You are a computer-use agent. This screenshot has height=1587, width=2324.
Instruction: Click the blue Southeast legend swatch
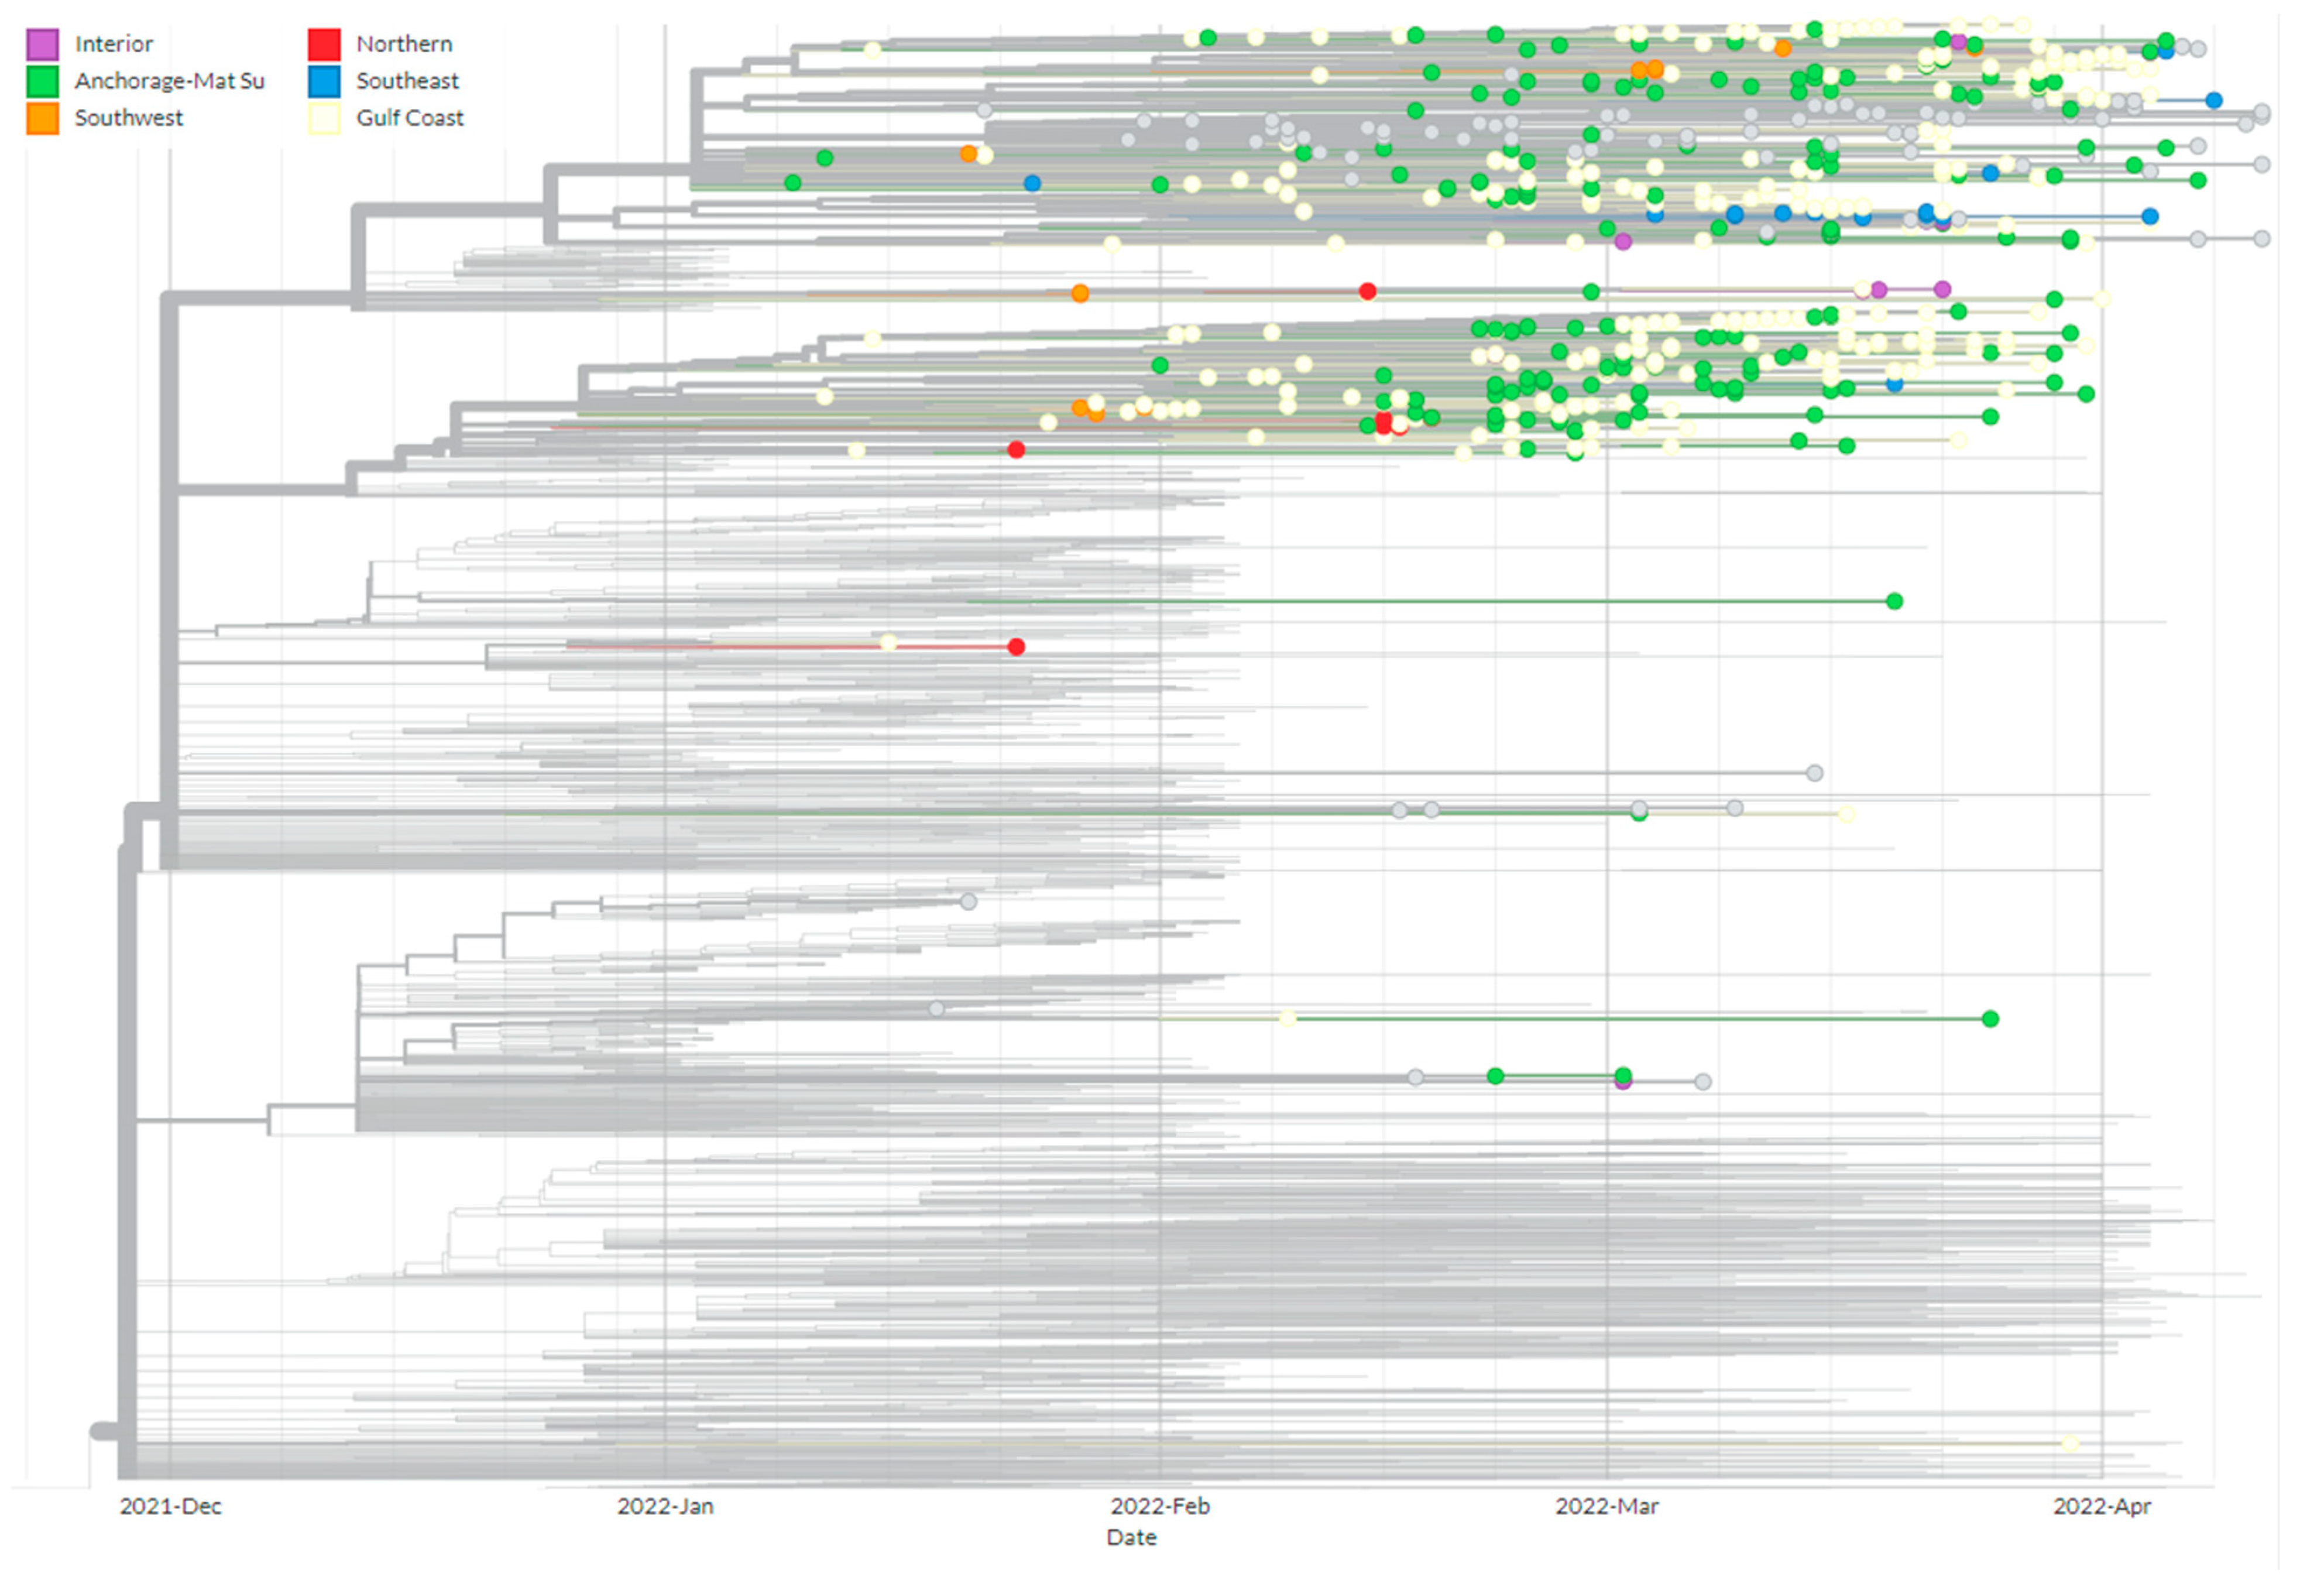[x=324, y=81]
